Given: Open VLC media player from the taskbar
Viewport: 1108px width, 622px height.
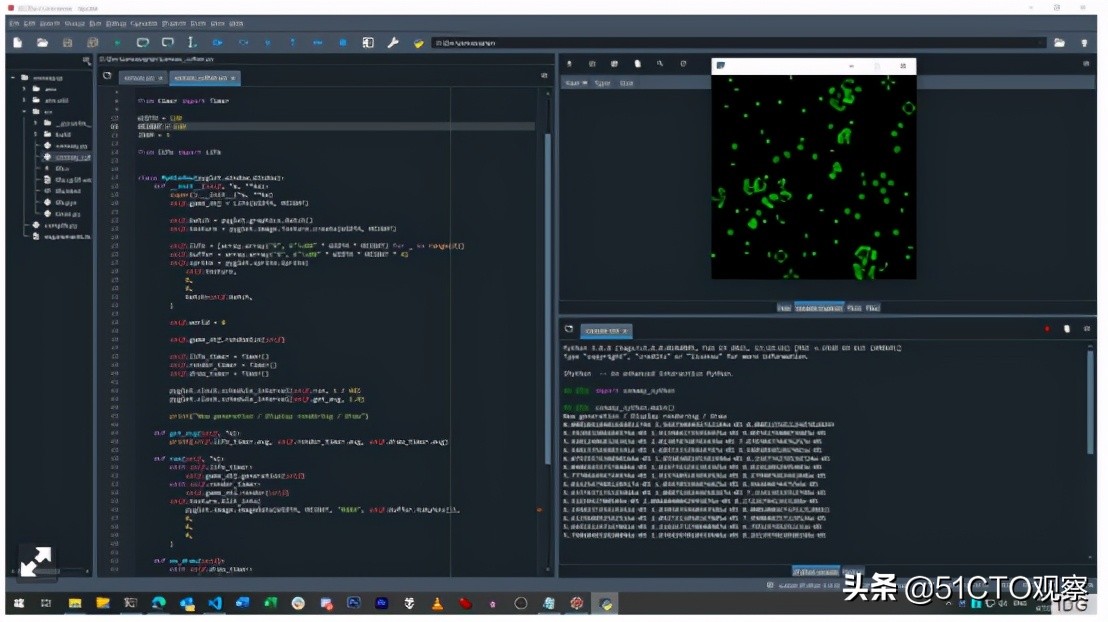Looking at the screenshot, I should (x=437, y=603).
